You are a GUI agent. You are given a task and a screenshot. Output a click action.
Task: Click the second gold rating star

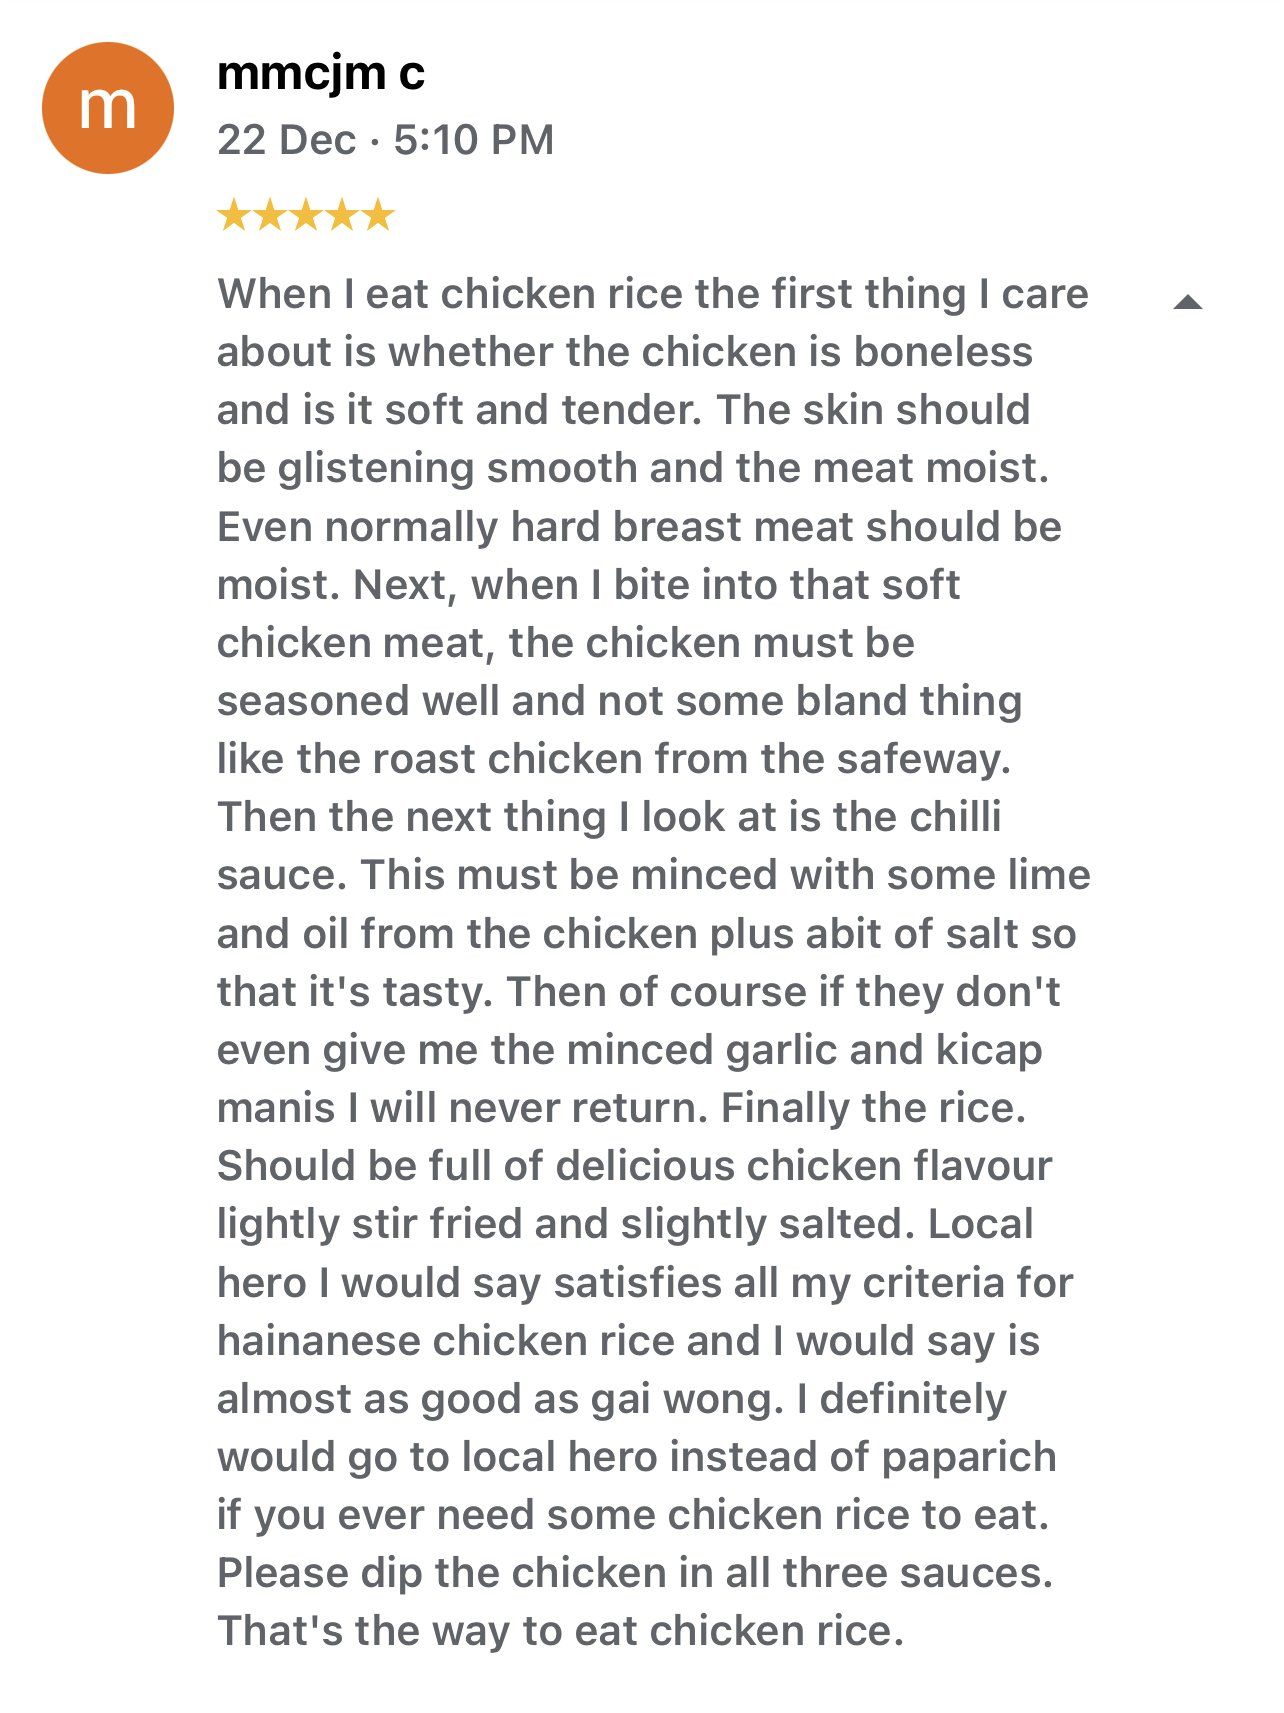tap(270, 215)
